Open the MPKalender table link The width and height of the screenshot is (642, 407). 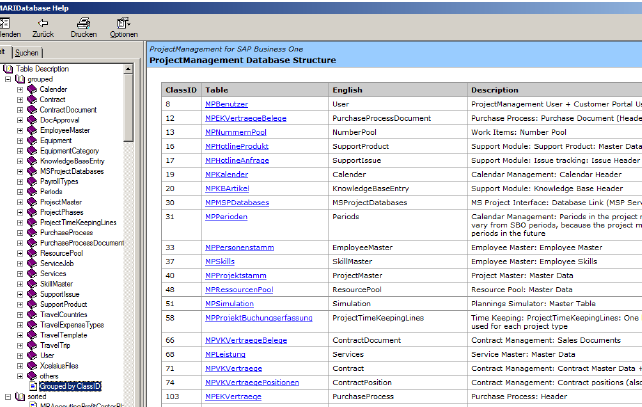click(227, 174)
